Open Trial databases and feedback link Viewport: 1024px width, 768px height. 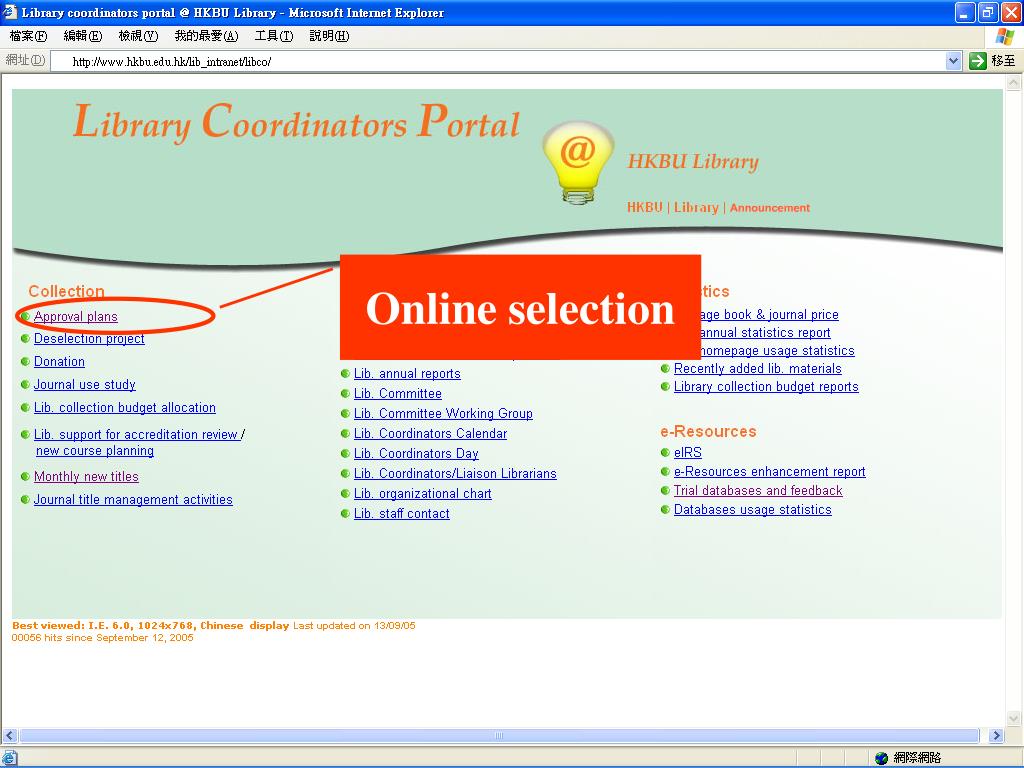coord(758,490)
